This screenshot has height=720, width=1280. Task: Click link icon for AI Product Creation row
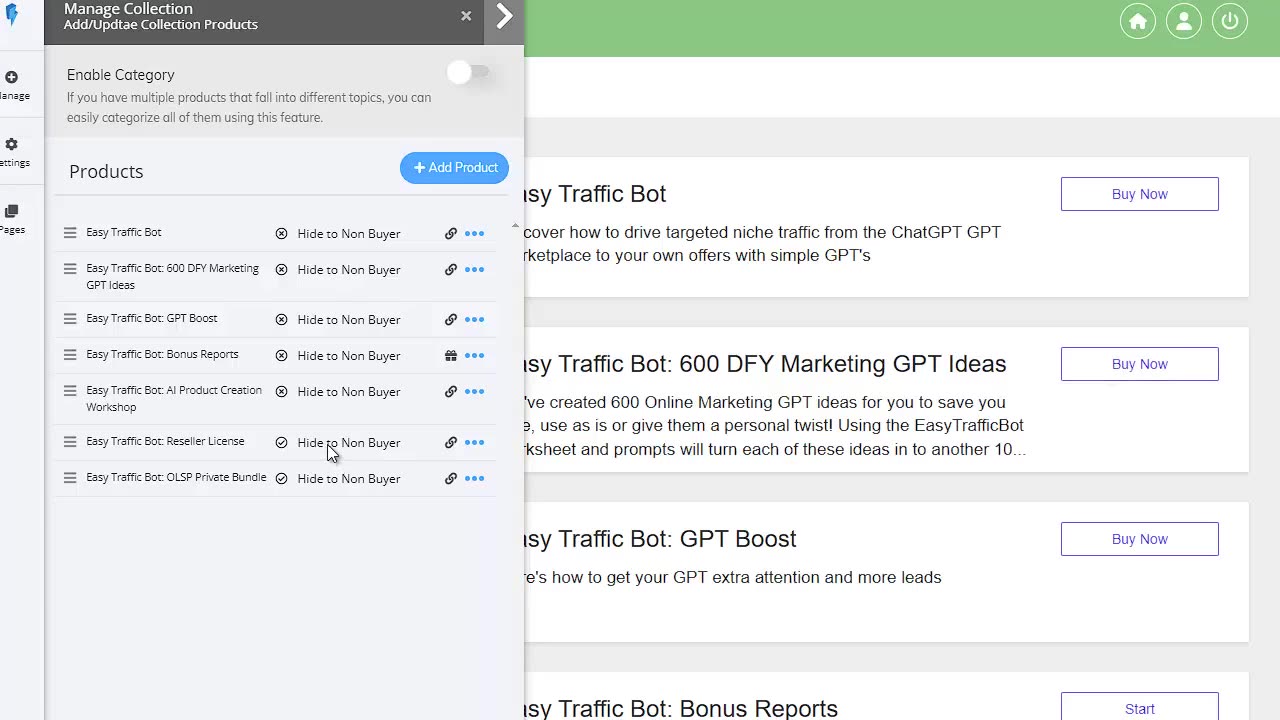(451, 392)
